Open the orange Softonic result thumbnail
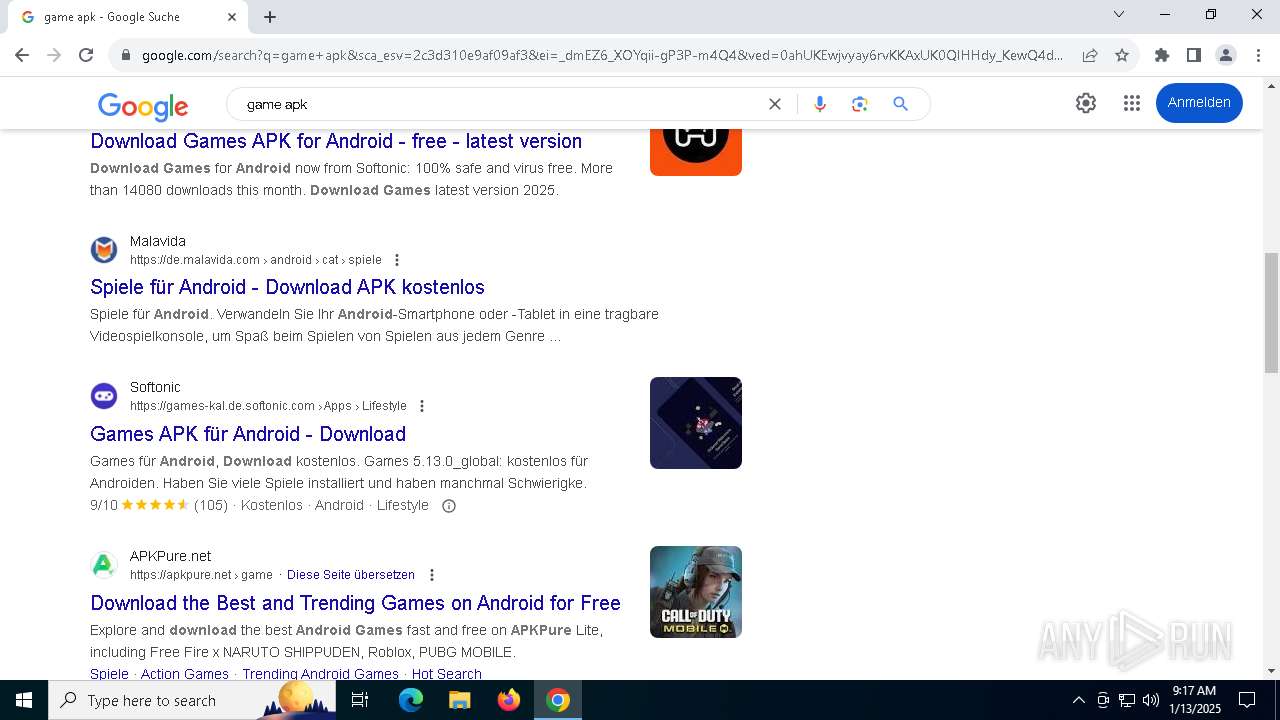This screenshot has width=1280, height=720. tap(696, 152)
